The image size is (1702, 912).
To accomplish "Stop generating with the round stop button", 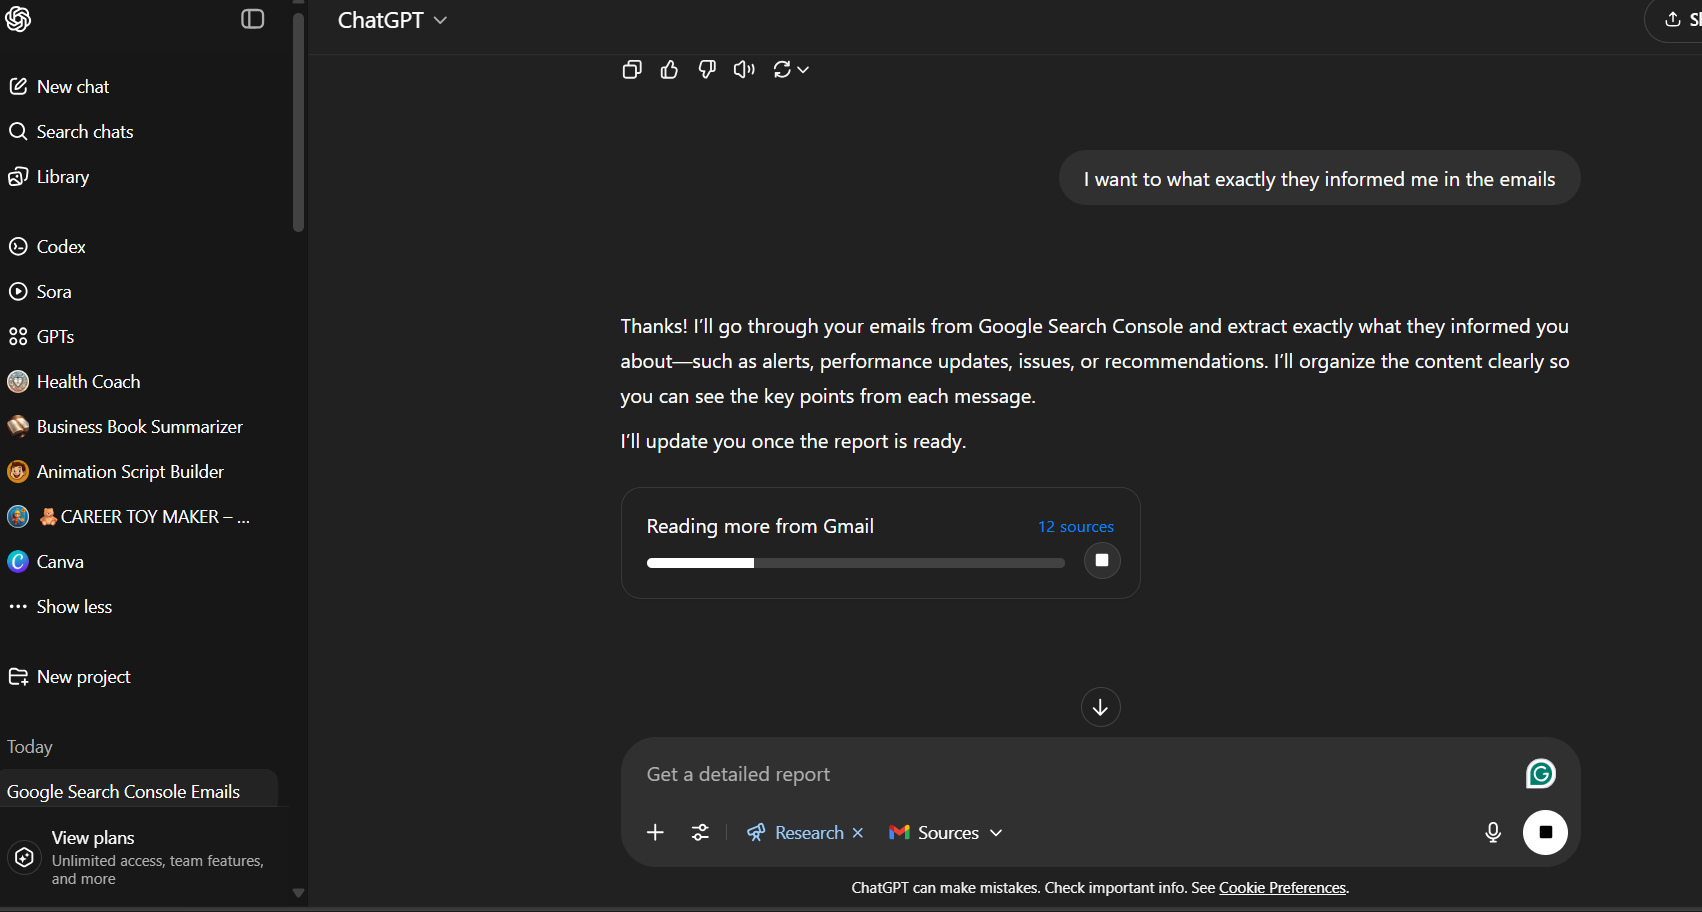I will [1545, 832].
